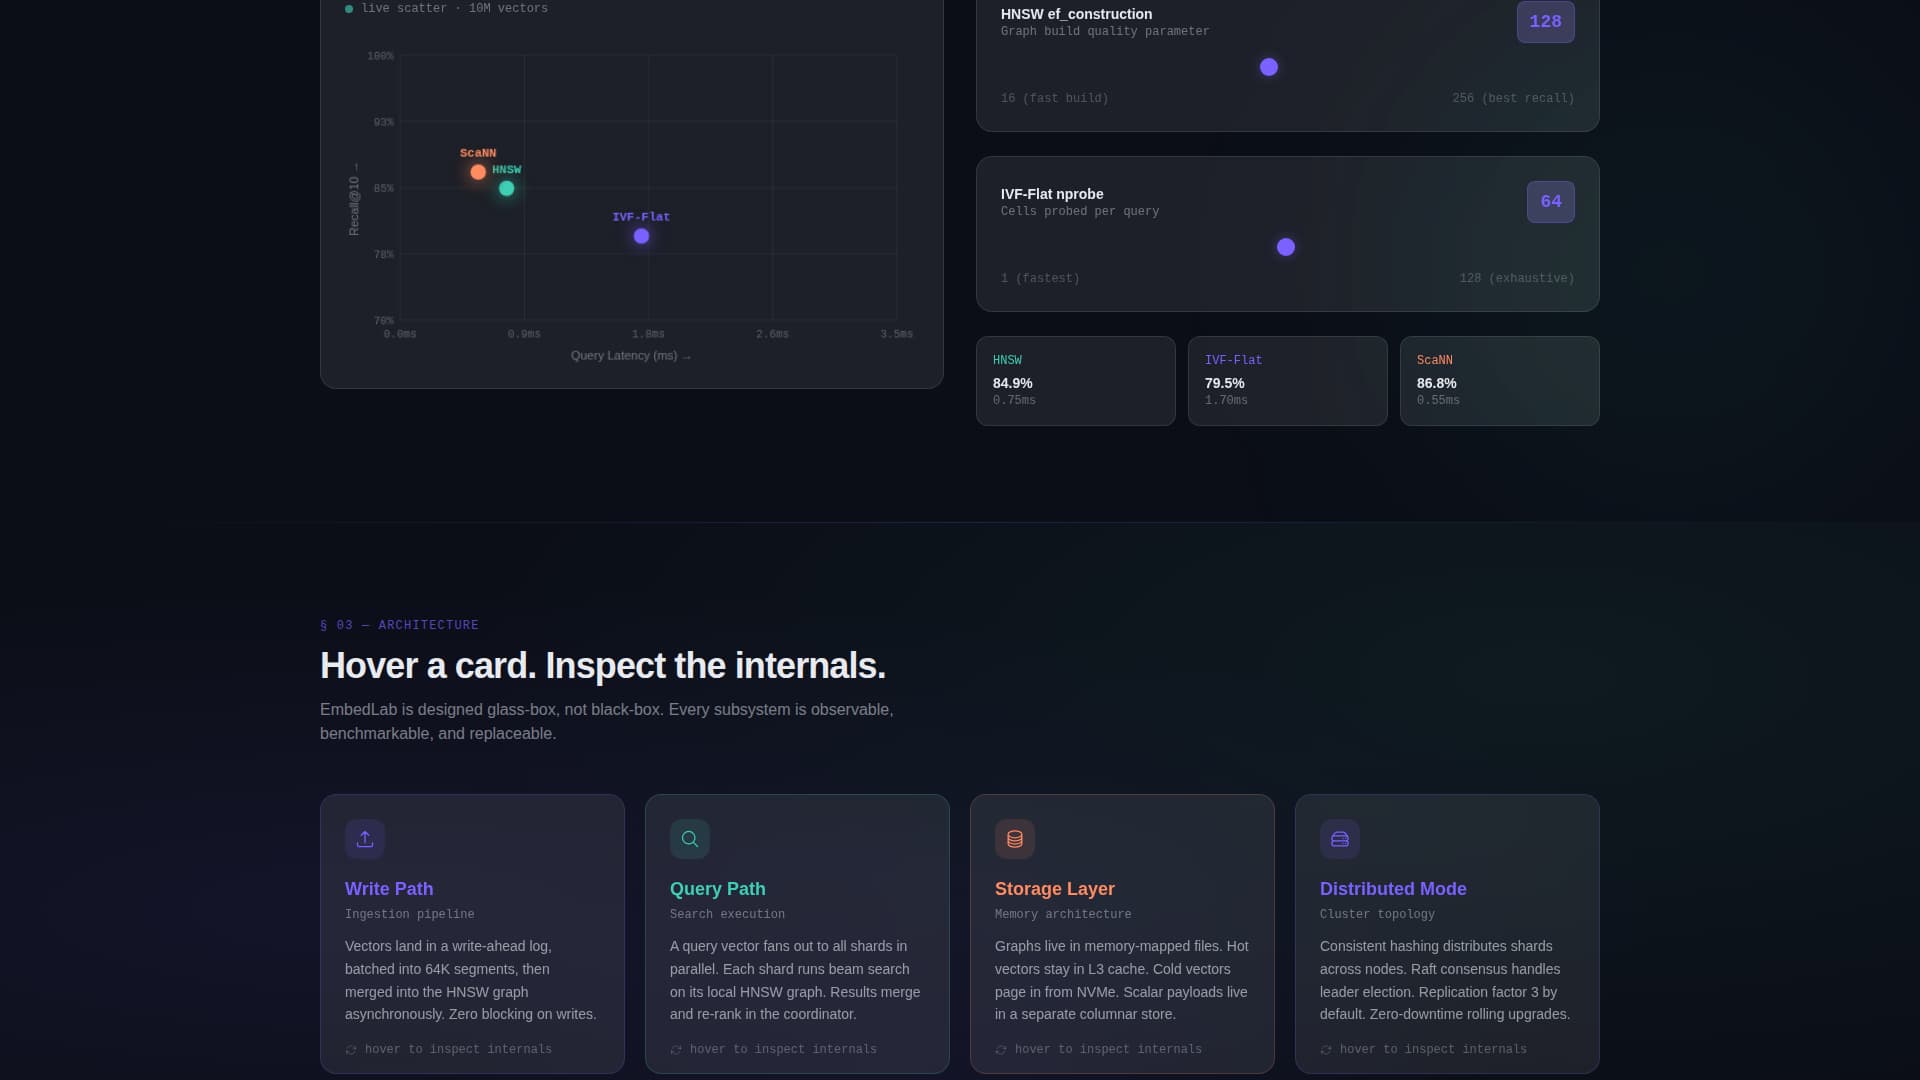1920x1080 pixels.
Task: Click the refresh icon in Write Path card
Action: (351, 1050)
